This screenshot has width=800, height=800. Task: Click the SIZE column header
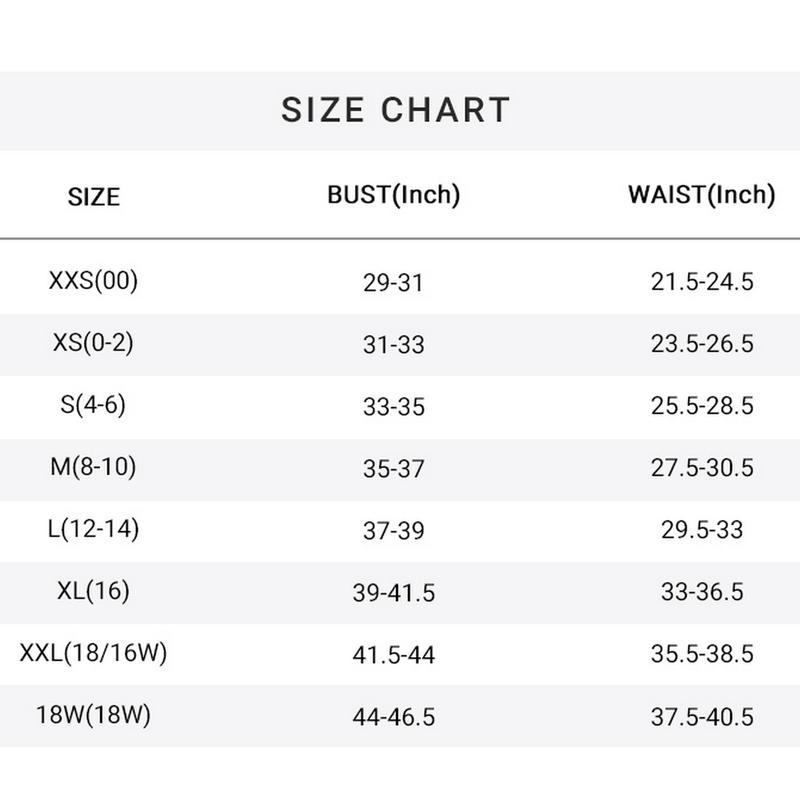pos(93,196)
